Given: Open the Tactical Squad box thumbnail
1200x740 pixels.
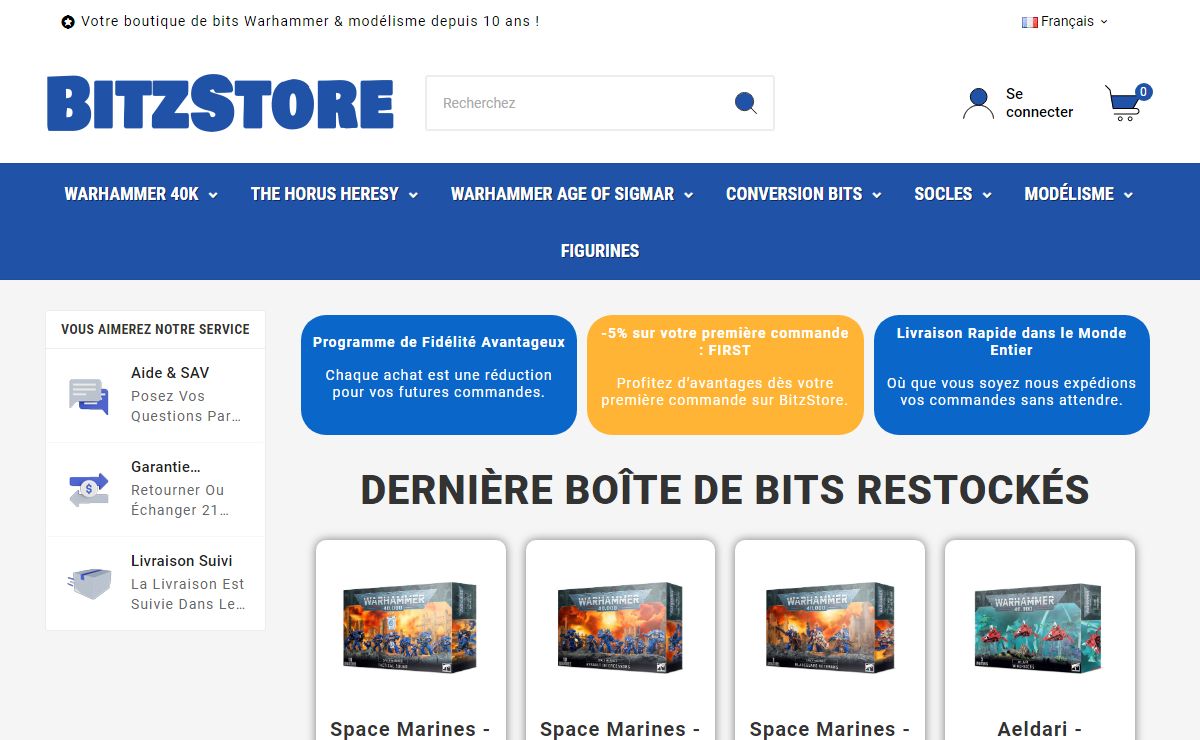Looking at the screenshot, I should coord(411,626).
